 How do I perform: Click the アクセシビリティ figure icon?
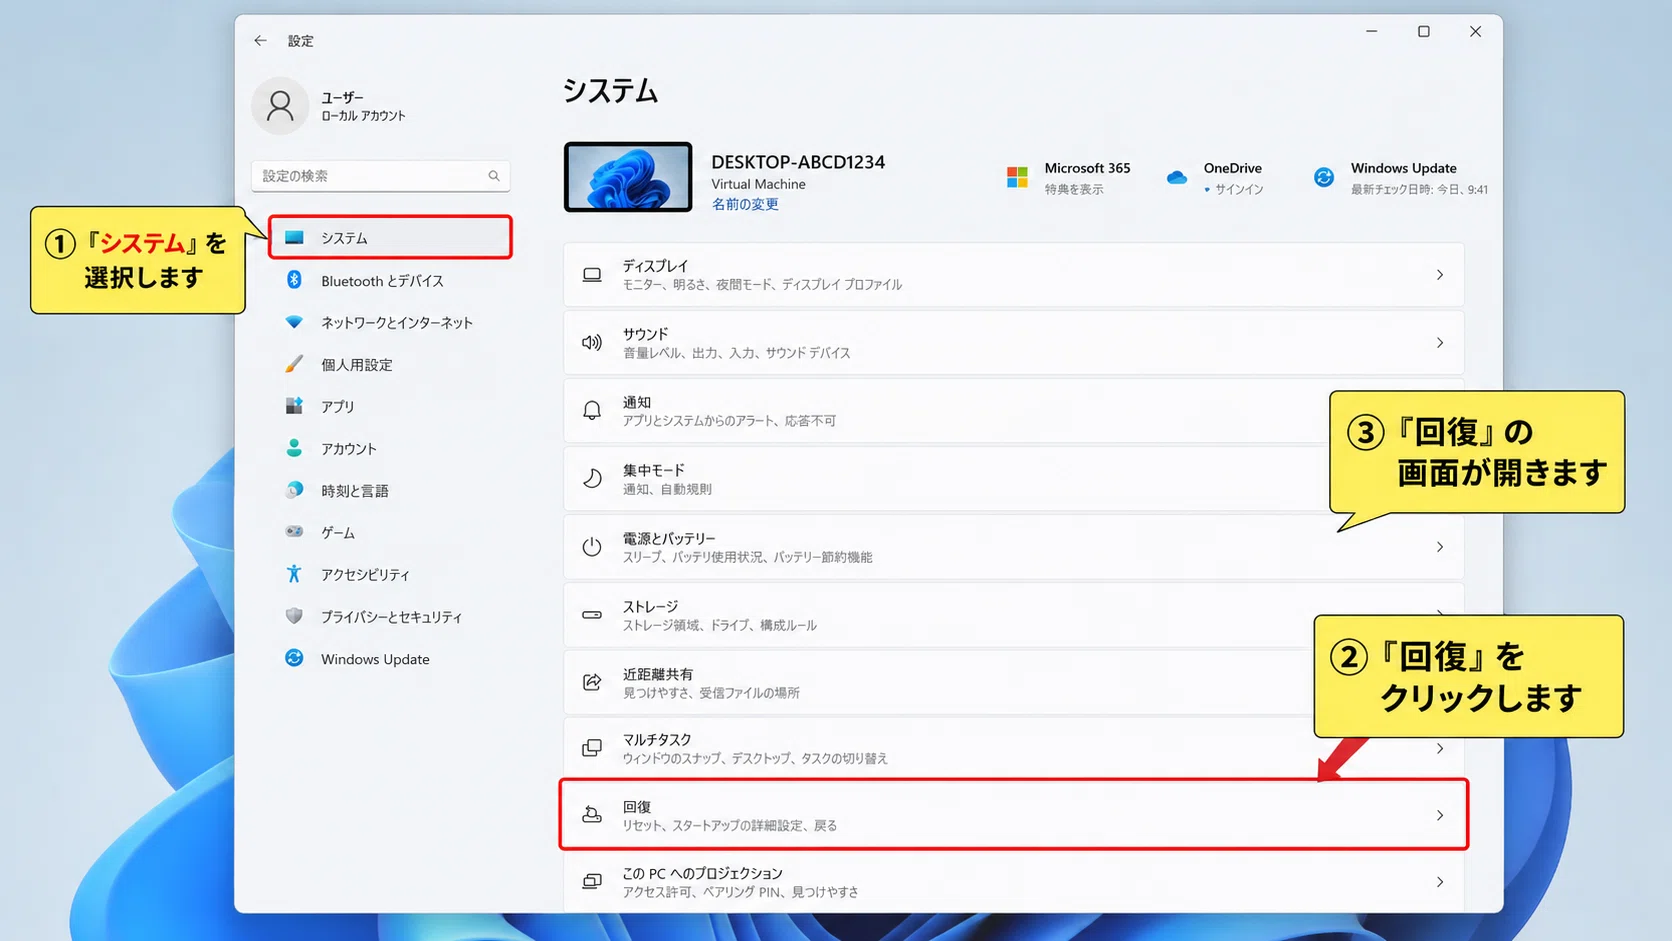pos(294,574)
